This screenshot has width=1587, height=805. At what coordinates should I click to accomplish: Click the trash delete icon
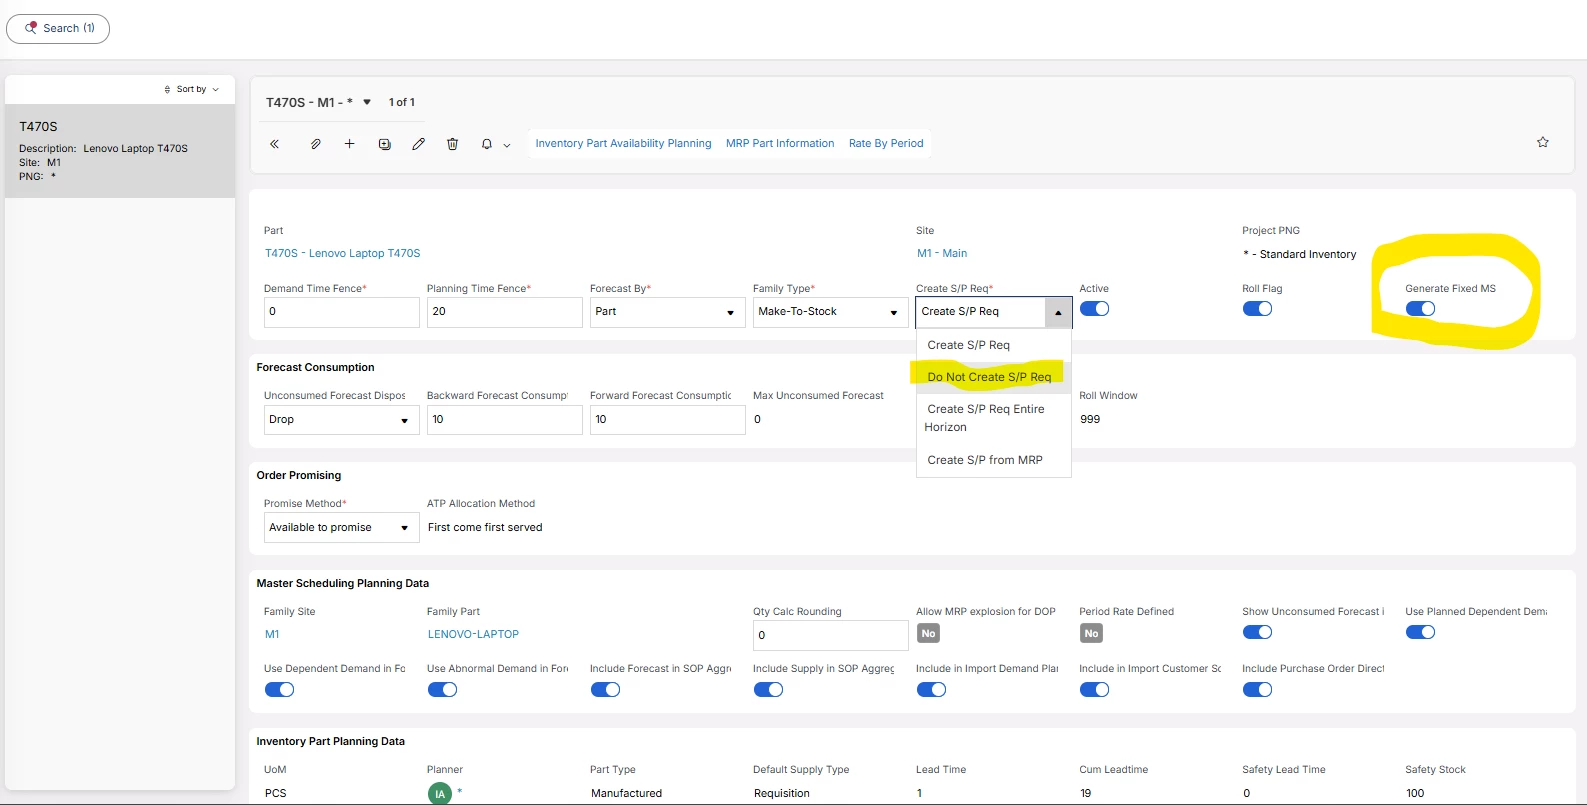[x=452, y=144]
